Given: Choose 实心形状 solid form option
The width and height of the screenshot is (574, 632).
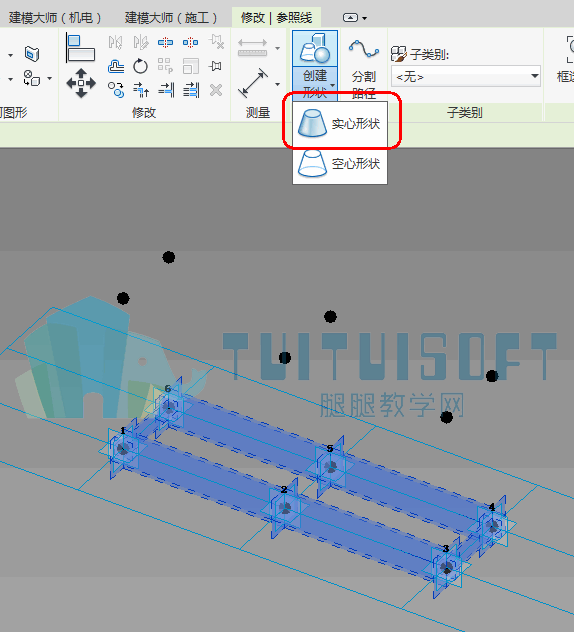Looking at the screenshot, I should point(340,123).
